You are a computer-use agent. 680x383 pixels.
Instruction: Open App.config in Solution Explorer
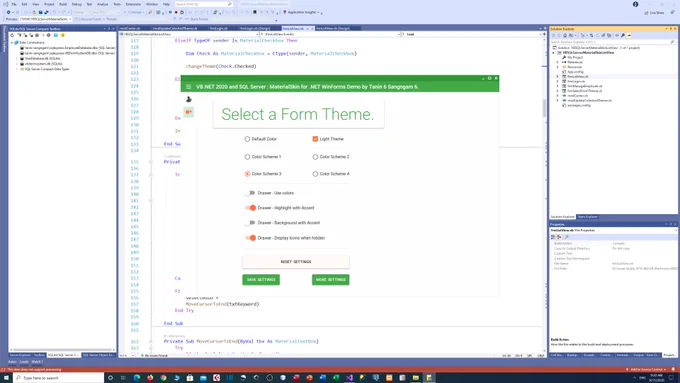click(575, 72)
